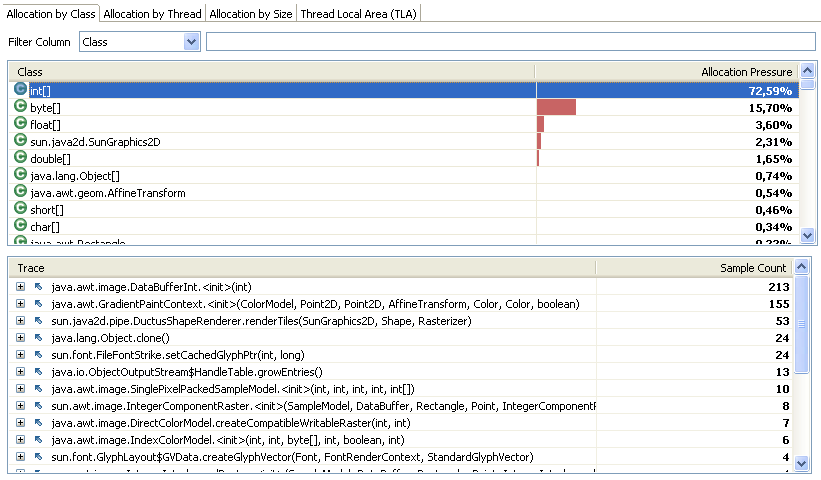
Task: Click the 72,59% allocation pressure value
Action: (x=770, y=91)
